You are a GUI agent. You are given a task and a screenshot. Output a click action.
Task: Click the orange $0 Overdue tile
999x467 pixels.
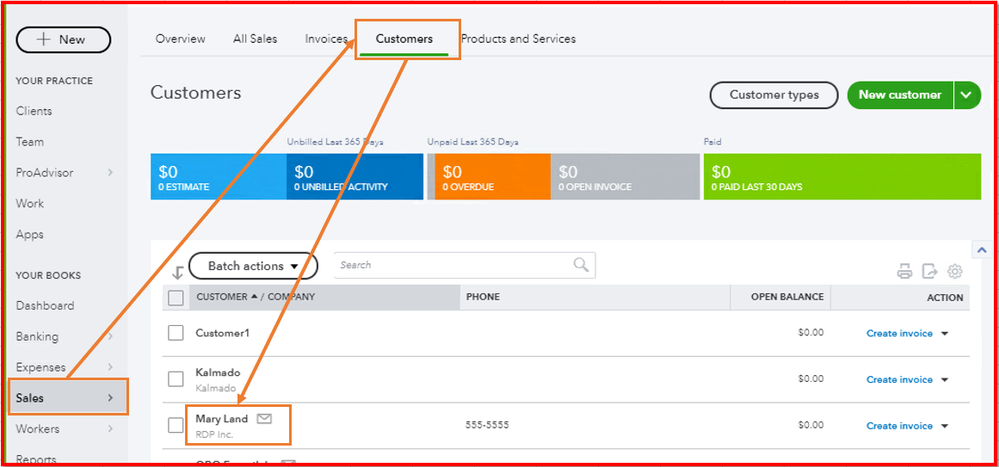(492, 176)
